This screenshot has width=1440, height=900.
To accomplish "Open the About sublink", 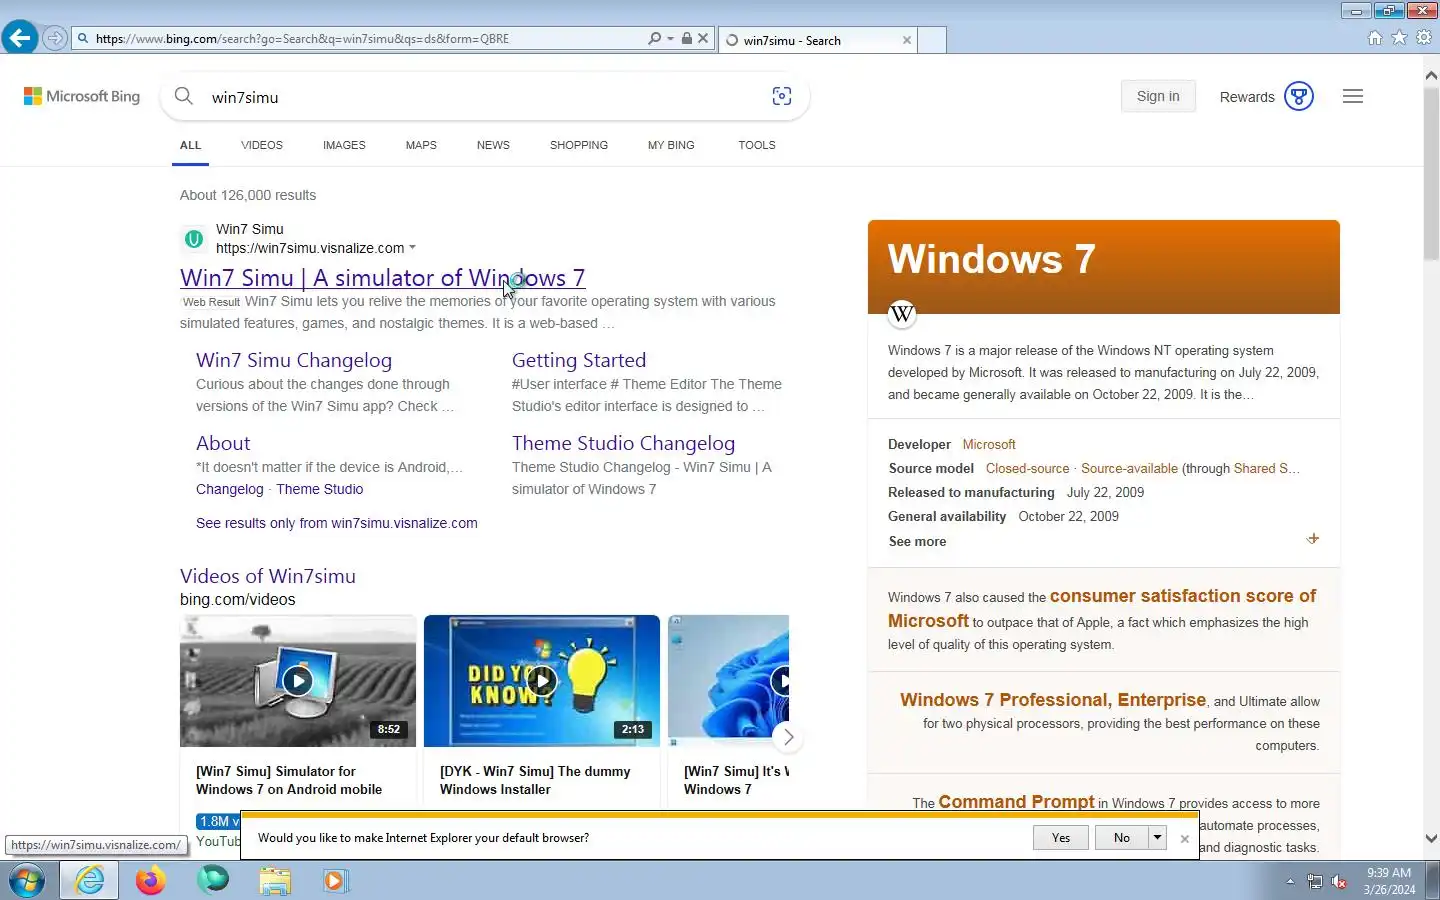I will [x=223, y=443].
